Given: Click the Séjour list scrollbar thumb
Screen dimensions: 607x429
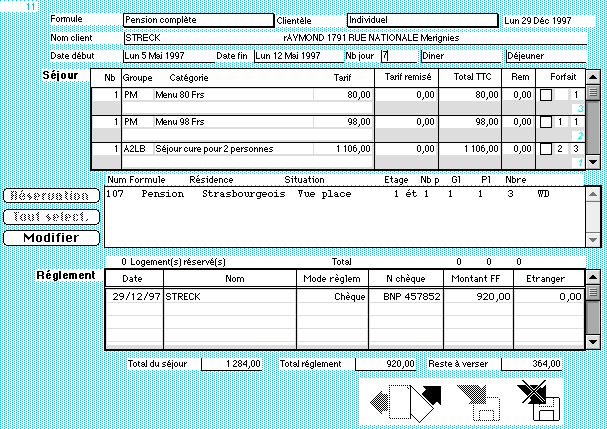Looking at the screenshot, I should (x=593, y=93).
